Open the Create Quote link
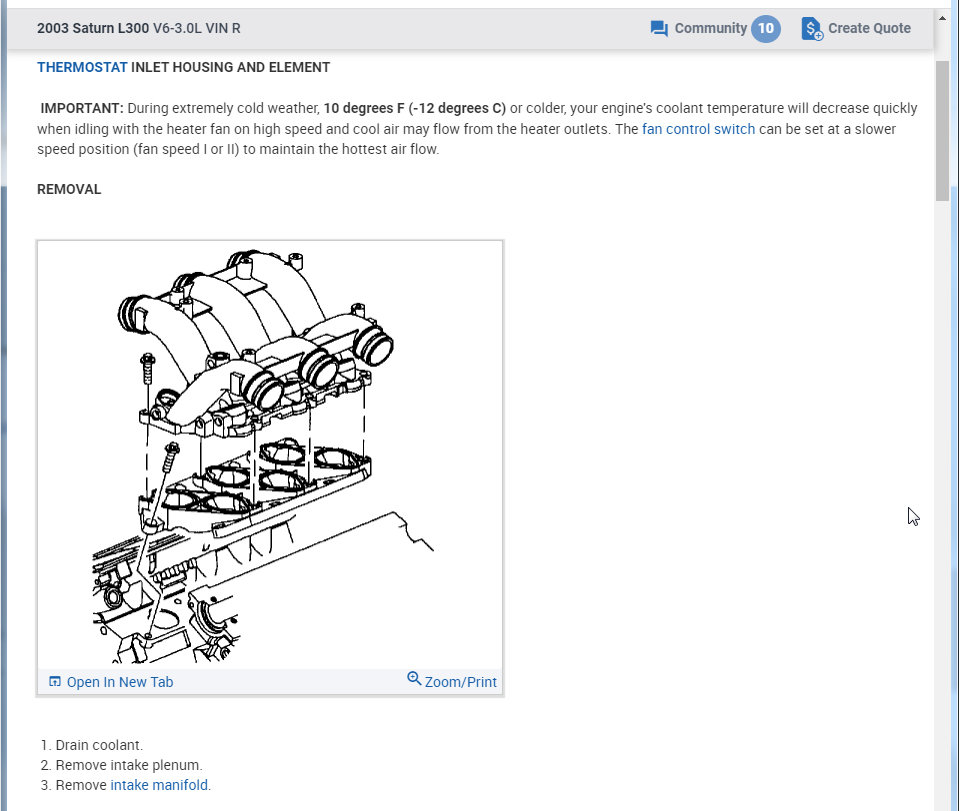The height and width of the screenshot is (811, 959). [869, 28]
